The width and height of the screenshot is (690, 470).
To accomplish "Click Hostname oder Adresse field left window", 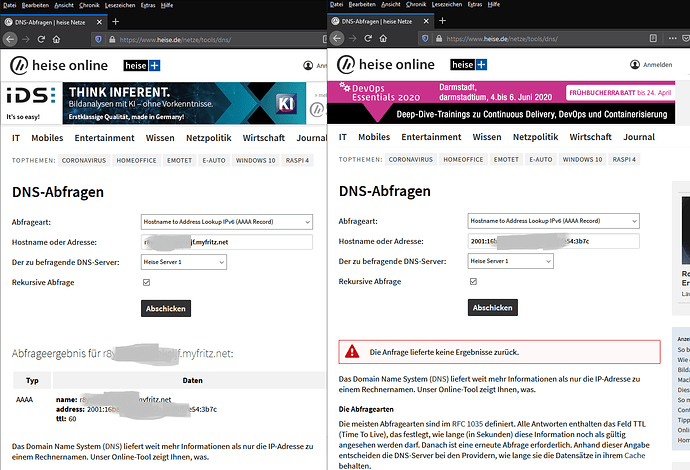I will (x=227, y=242).
